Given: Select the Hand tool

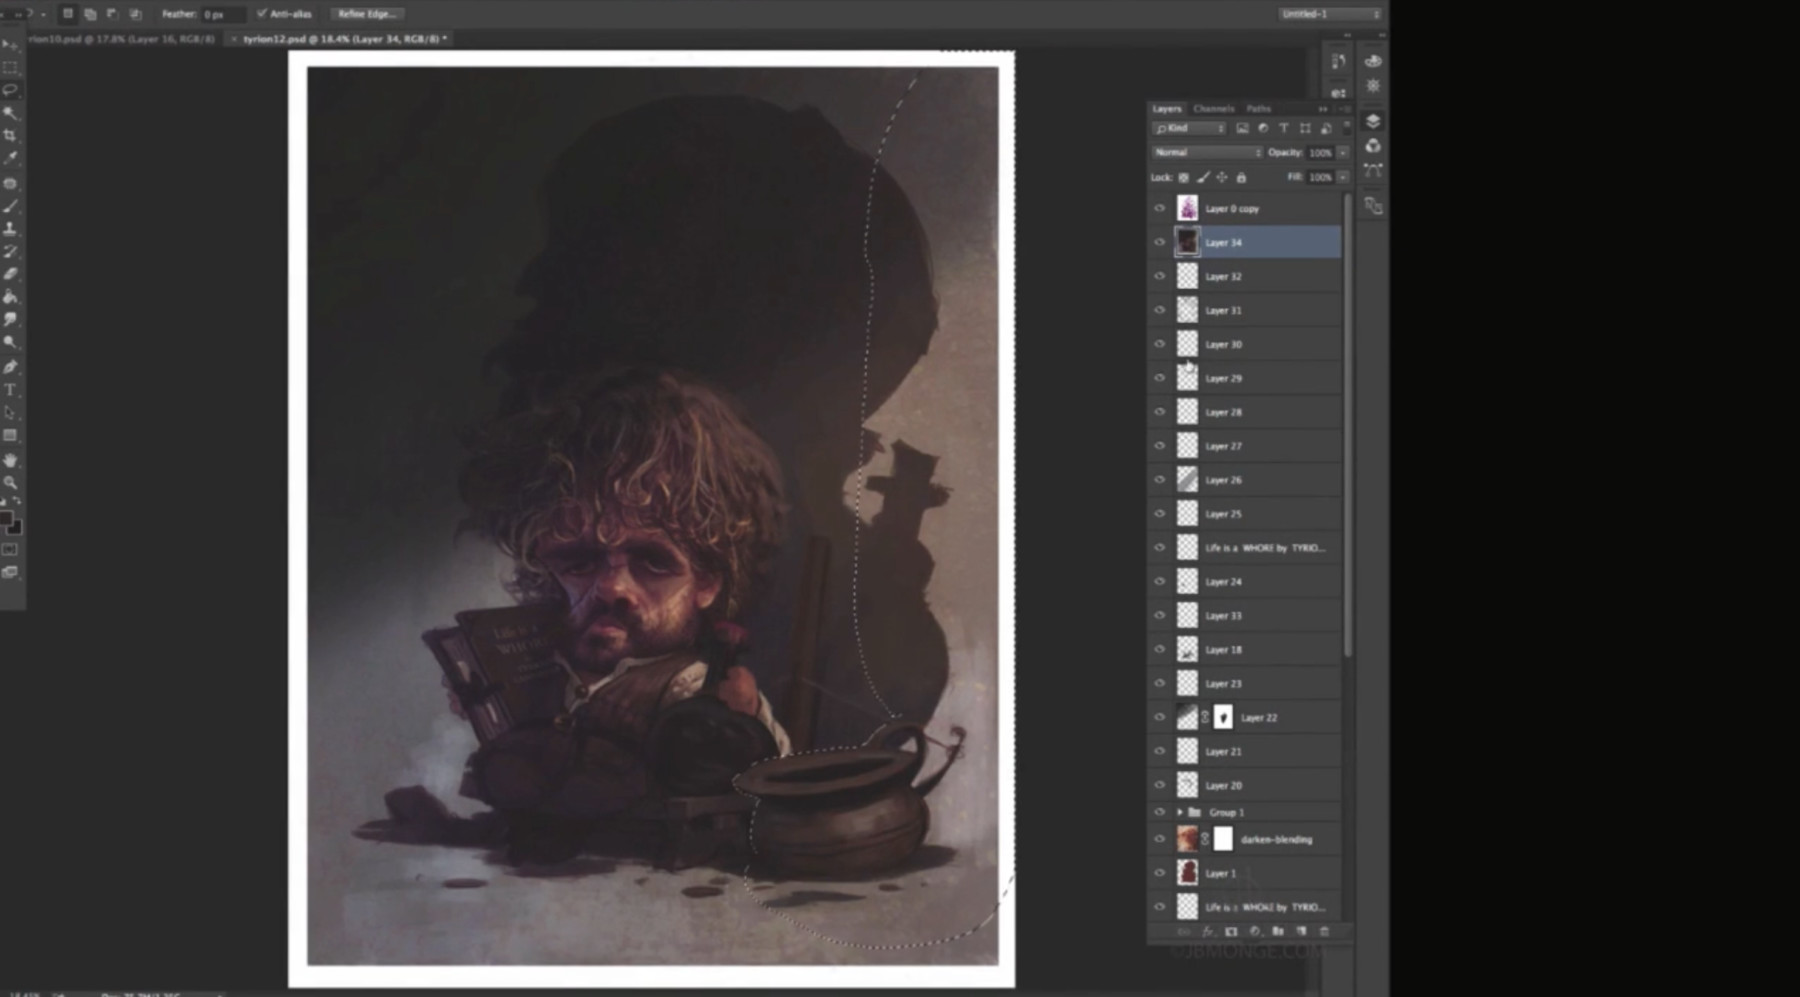Looking at the screenshot, I should [10, 460].
